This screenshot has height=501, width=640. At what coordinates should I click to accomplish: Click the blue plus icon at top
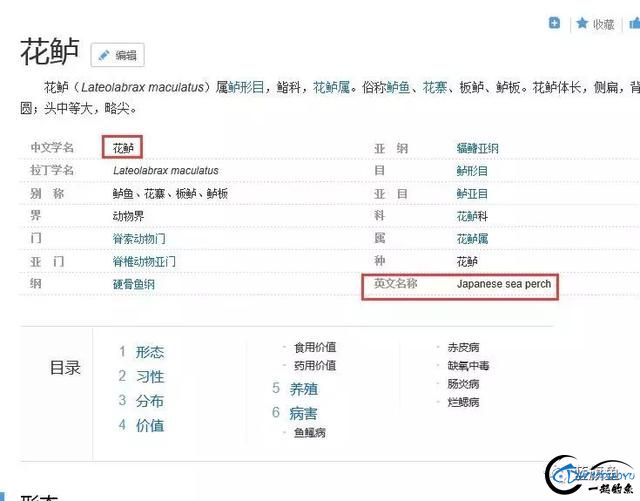pos(554,23)
